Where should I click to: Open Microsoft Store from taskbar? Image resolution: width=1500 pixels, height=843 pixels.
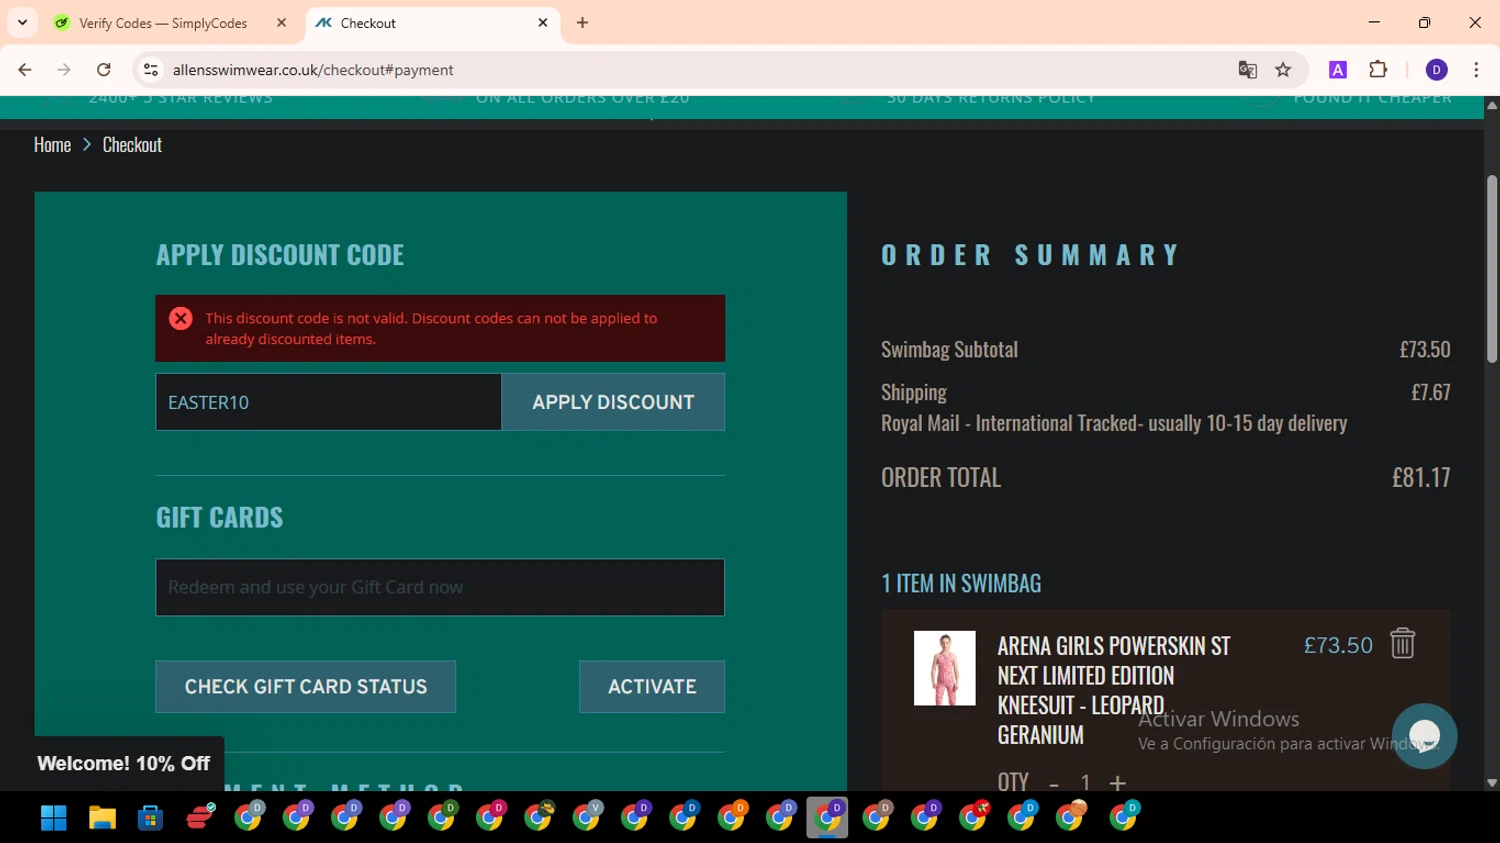point(150,818)
